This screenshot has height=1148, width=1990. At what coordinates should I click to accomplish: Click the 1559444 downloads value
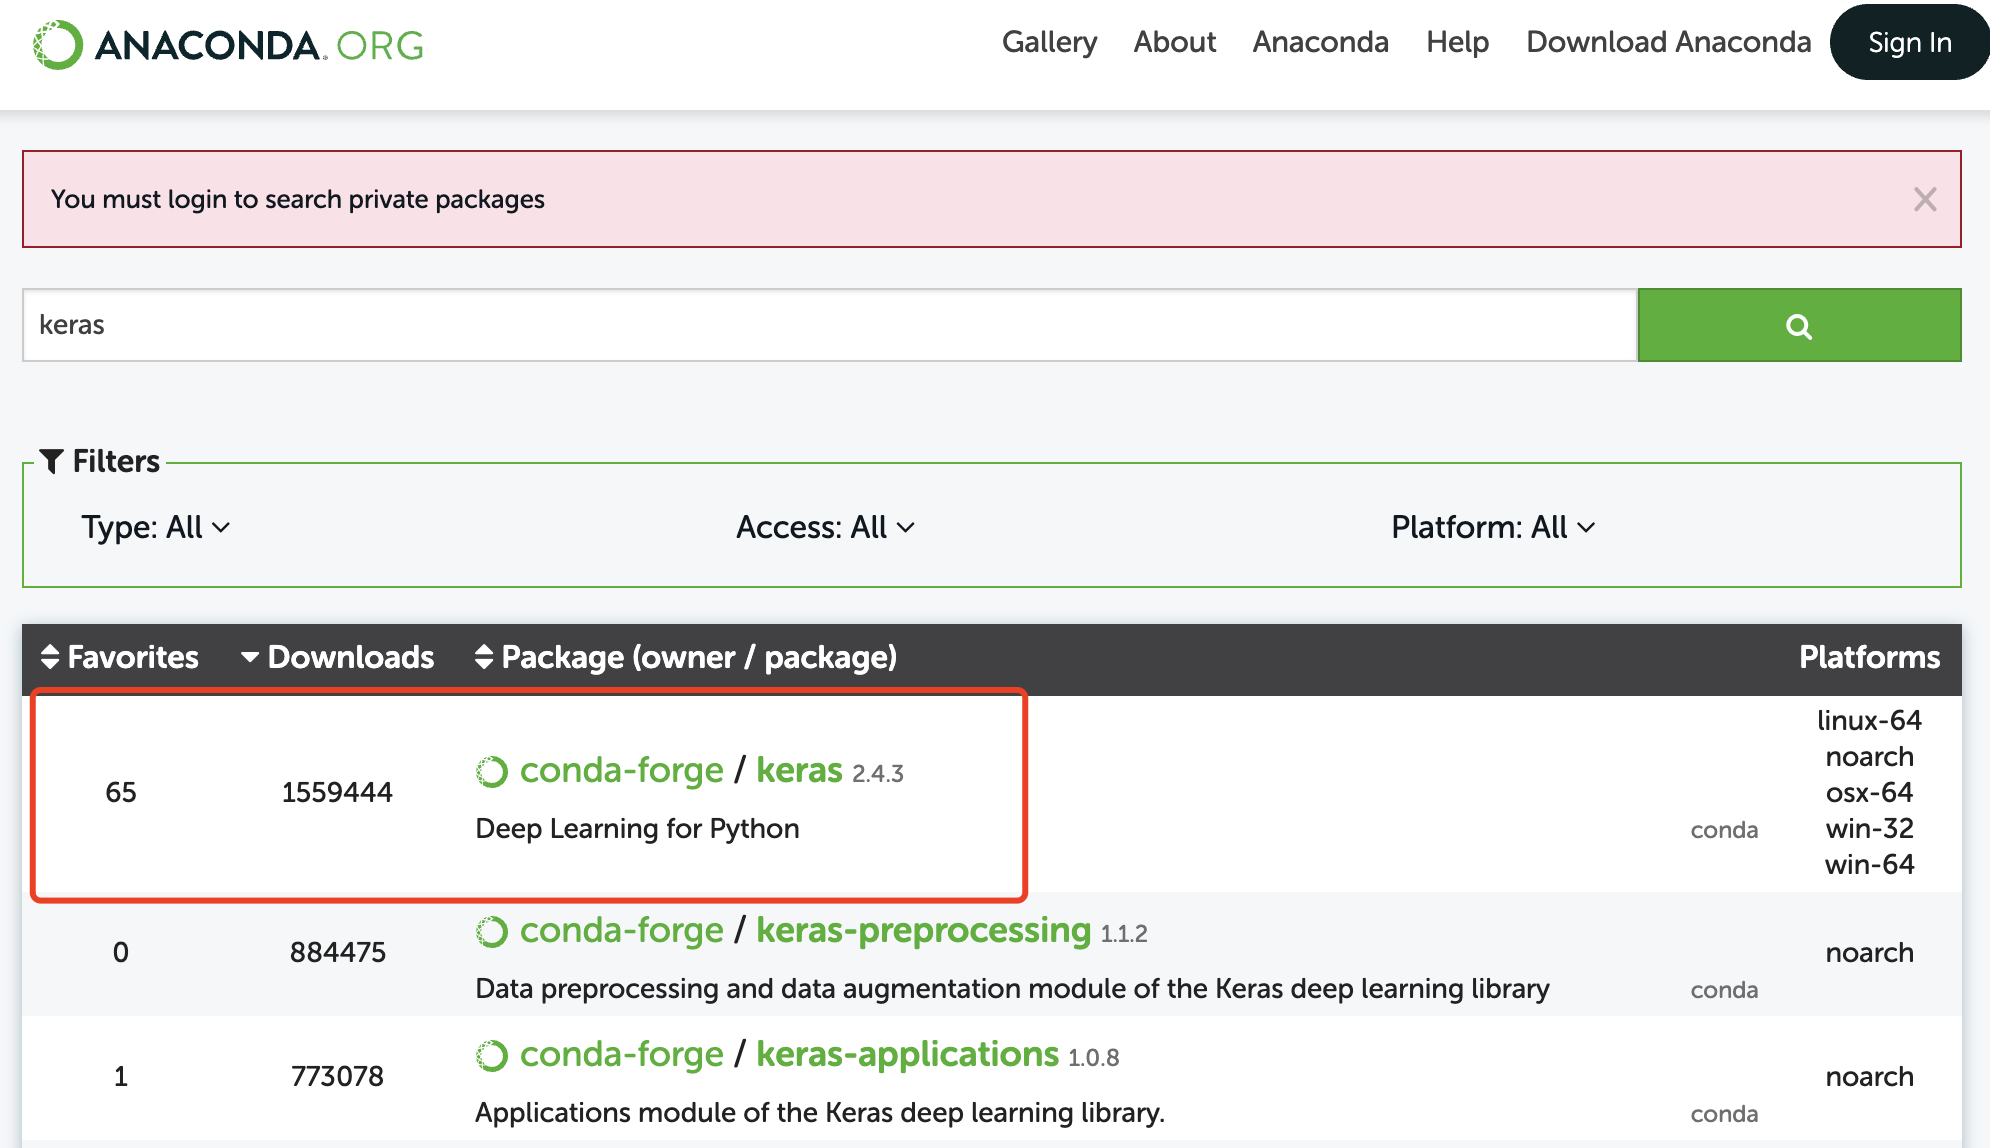pyautogui.click(x=337, y=793)
